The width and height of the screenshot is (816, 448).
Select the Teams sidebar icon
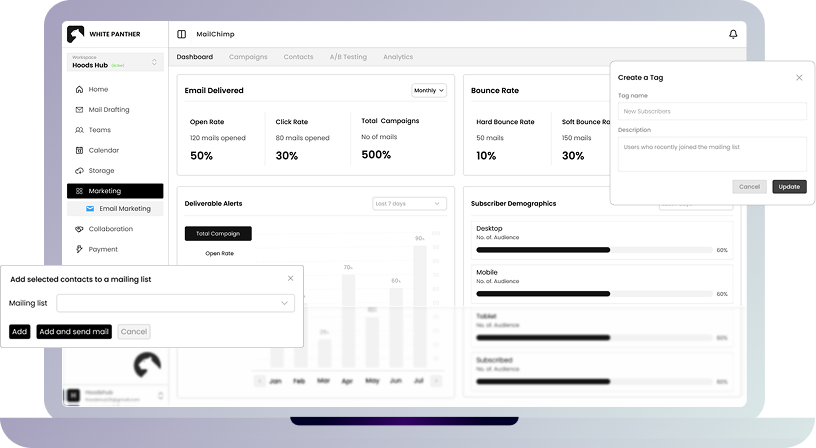[x=79, y=130]
